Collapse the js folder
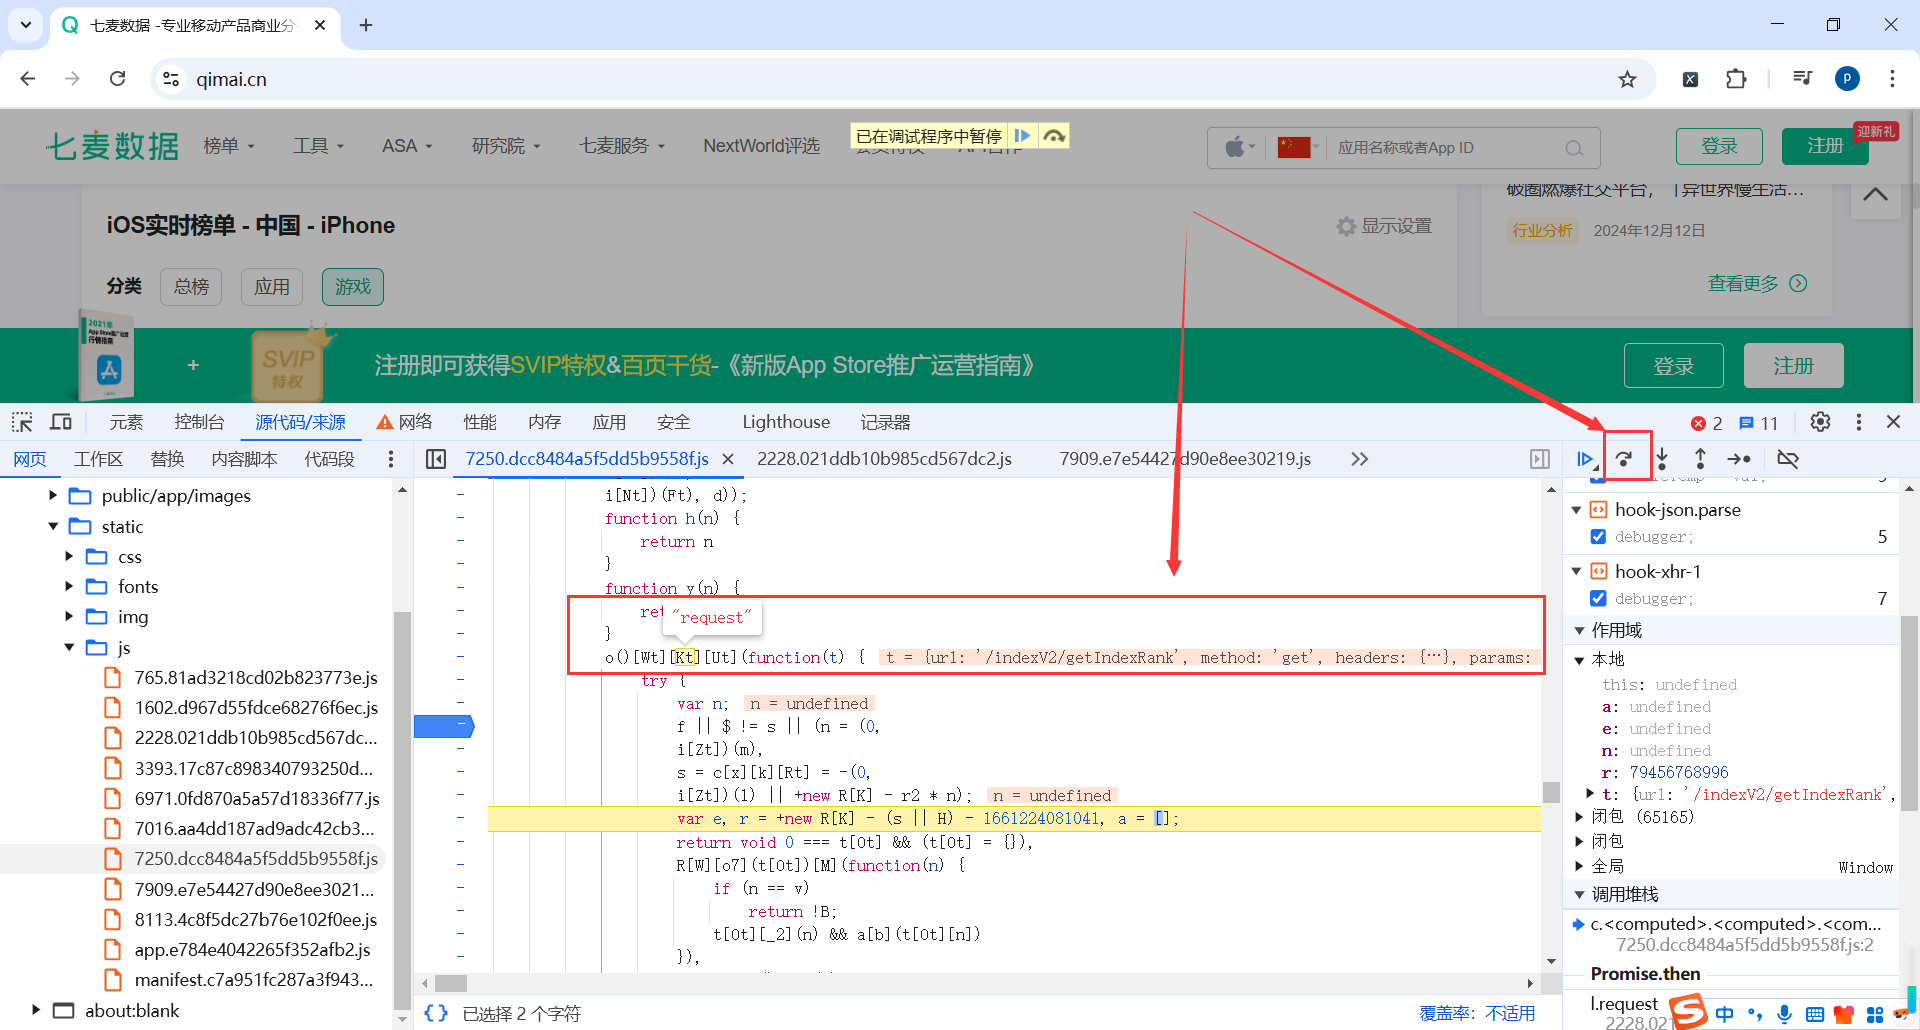Viewport: 1920px width, 1030px height. (69, 648)
